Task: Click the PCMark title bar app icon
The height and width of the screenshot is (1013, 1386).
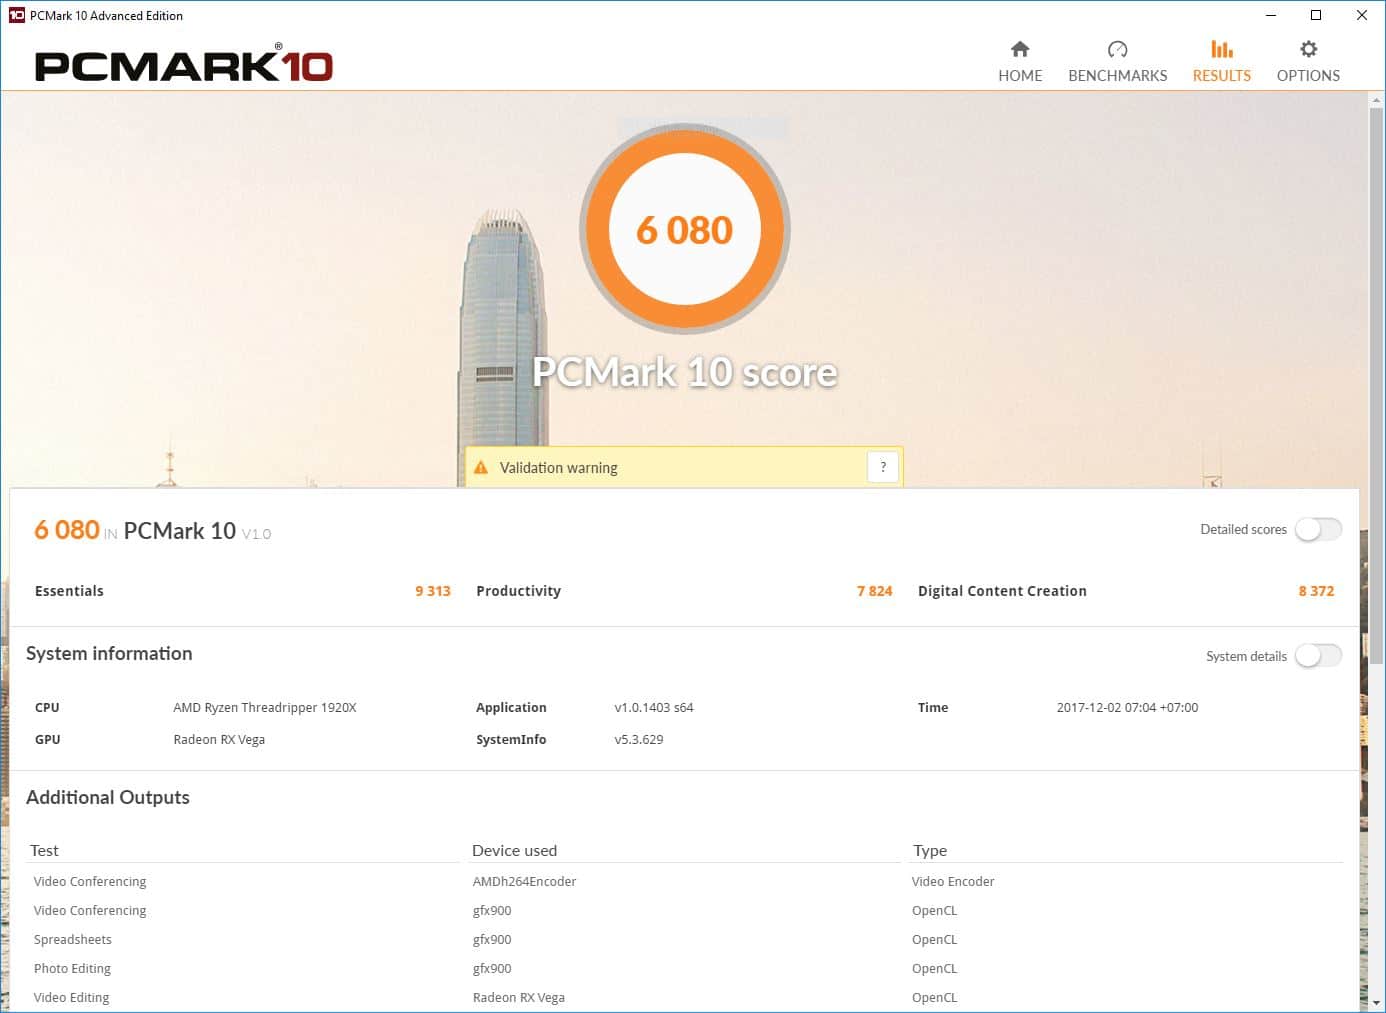Action: pos(16,15)
